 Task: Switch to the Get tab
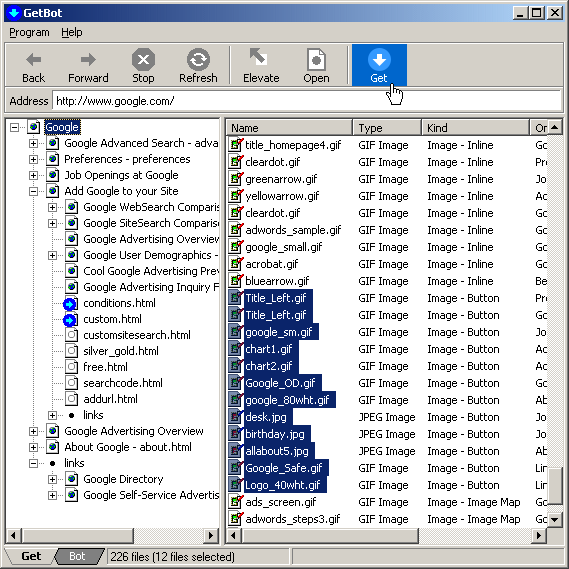click(x=31, y=556)
